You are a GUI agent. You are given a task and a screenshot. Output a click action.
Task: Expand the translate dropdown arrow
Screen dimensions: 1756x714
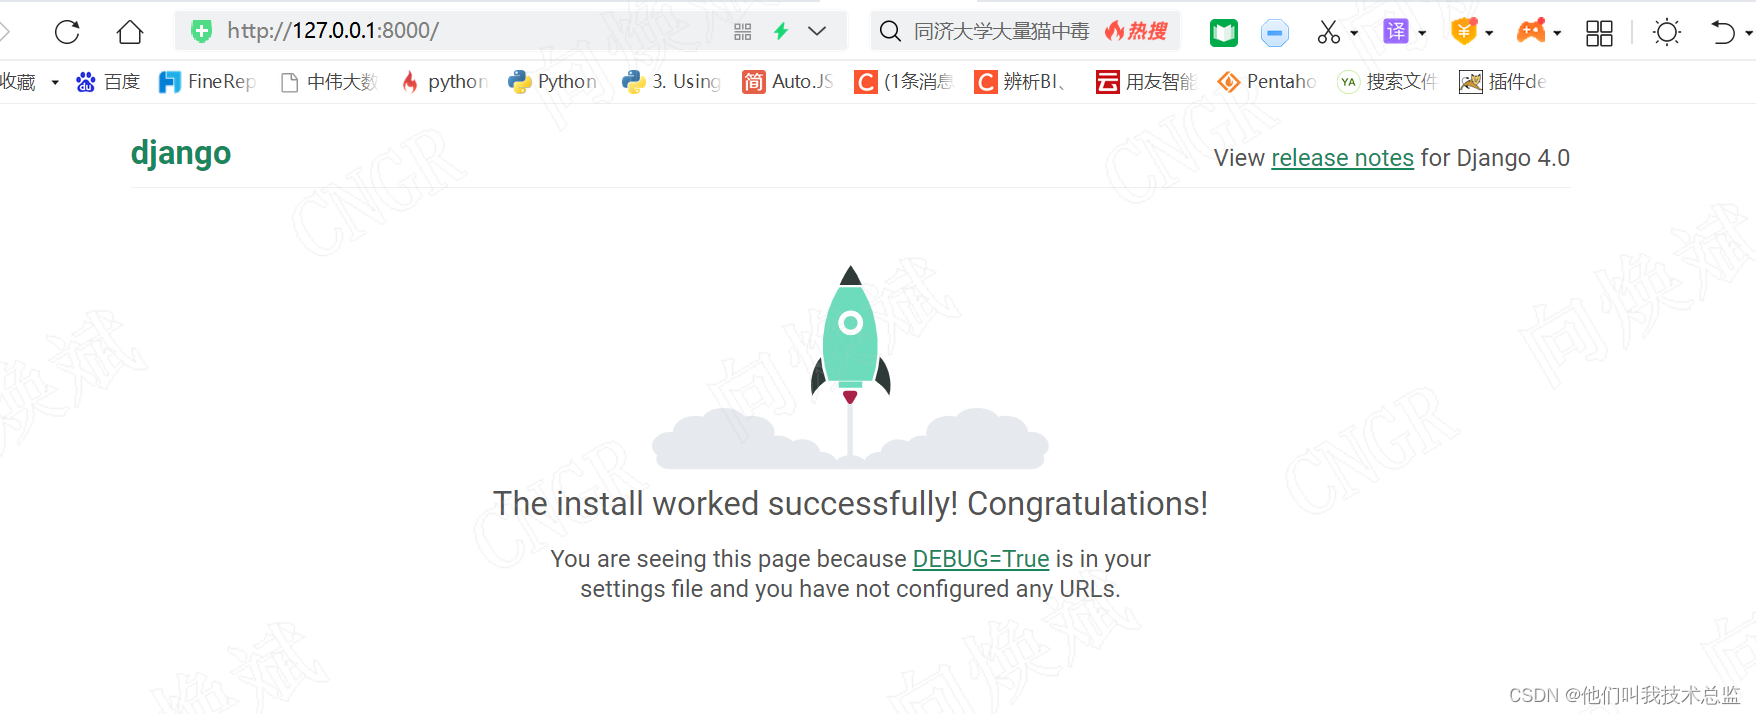1422,33
